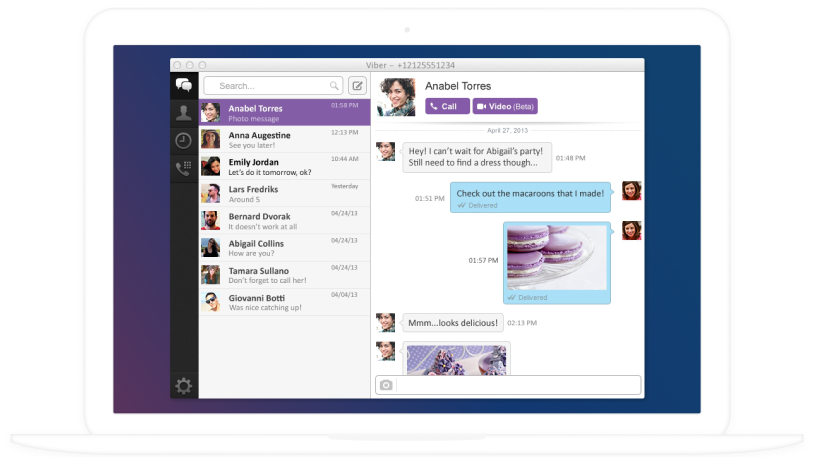Open settings gear icon
The height and width of the screenshot is (468, 814).
pos(184,386)
